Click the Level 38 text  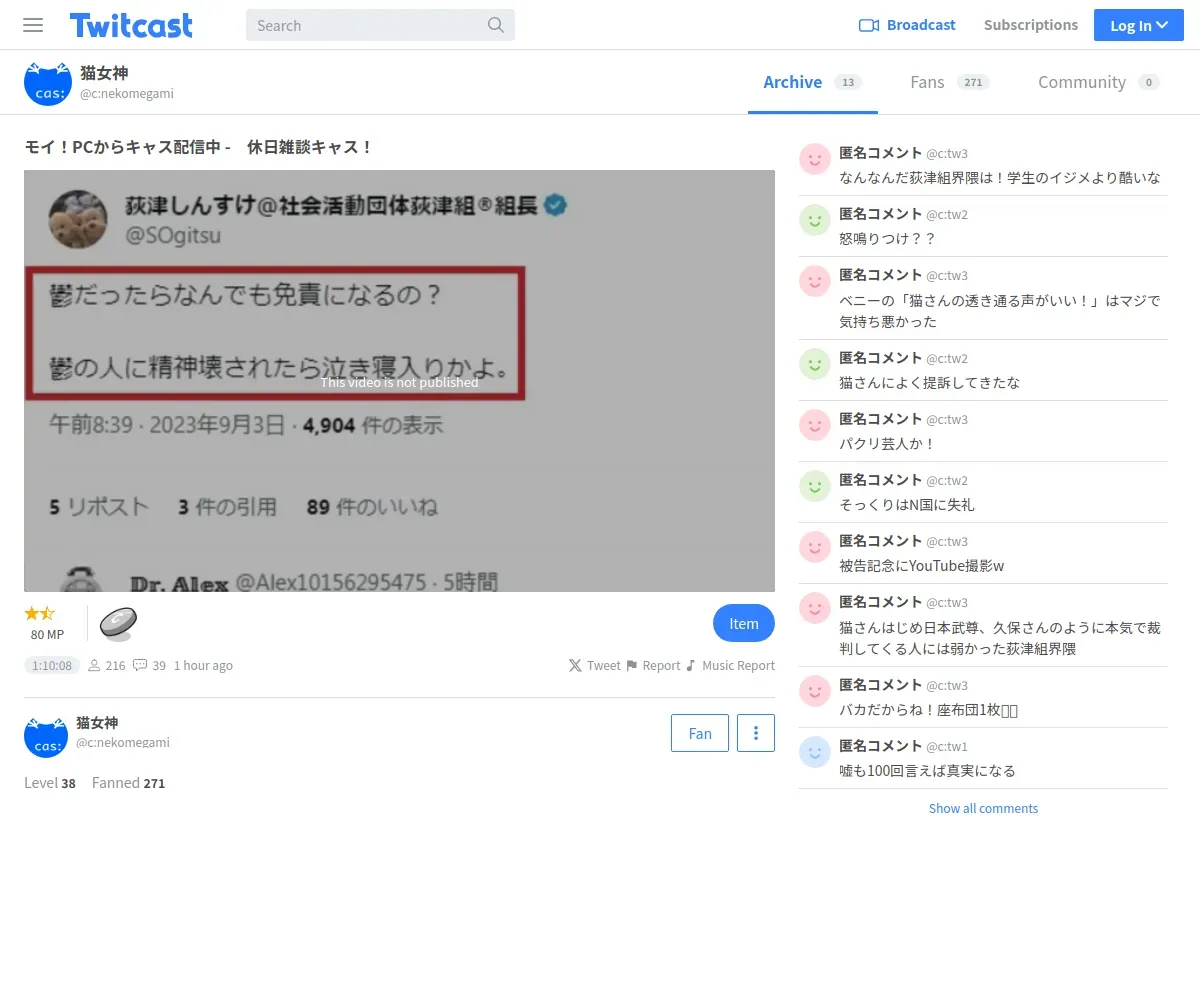(50, 783)
